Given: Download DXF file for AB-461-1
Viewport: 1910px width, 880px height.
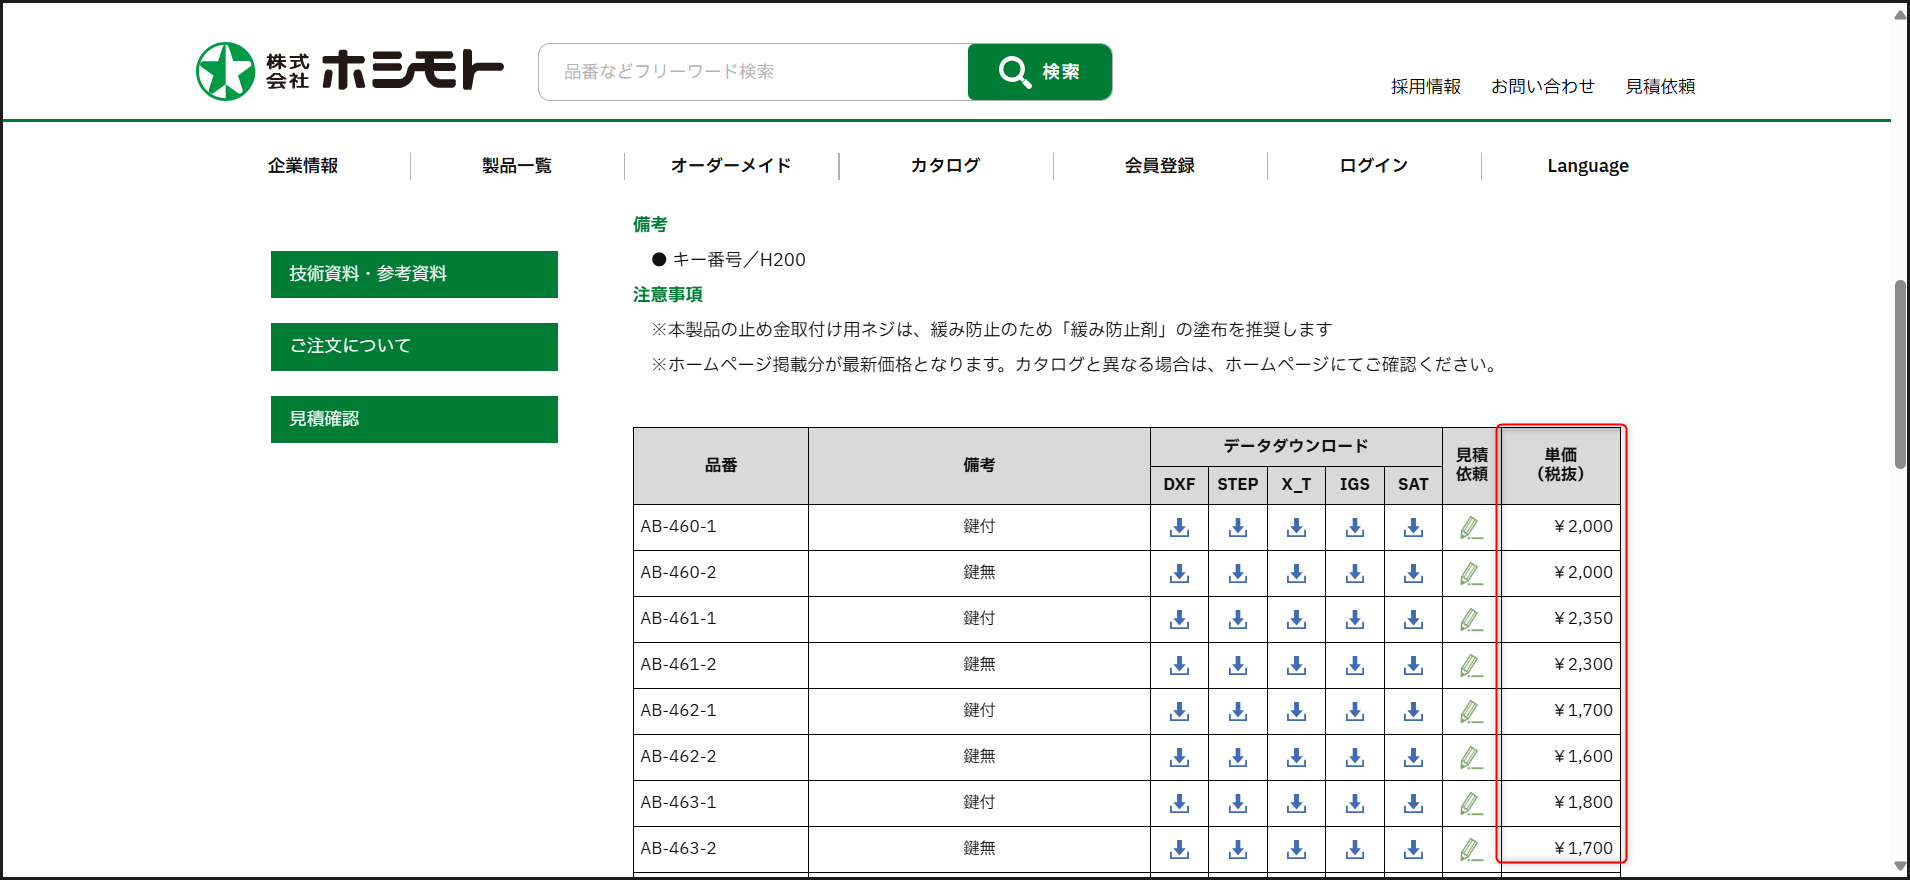Looking at the screenshot, I should [1179, 619].
